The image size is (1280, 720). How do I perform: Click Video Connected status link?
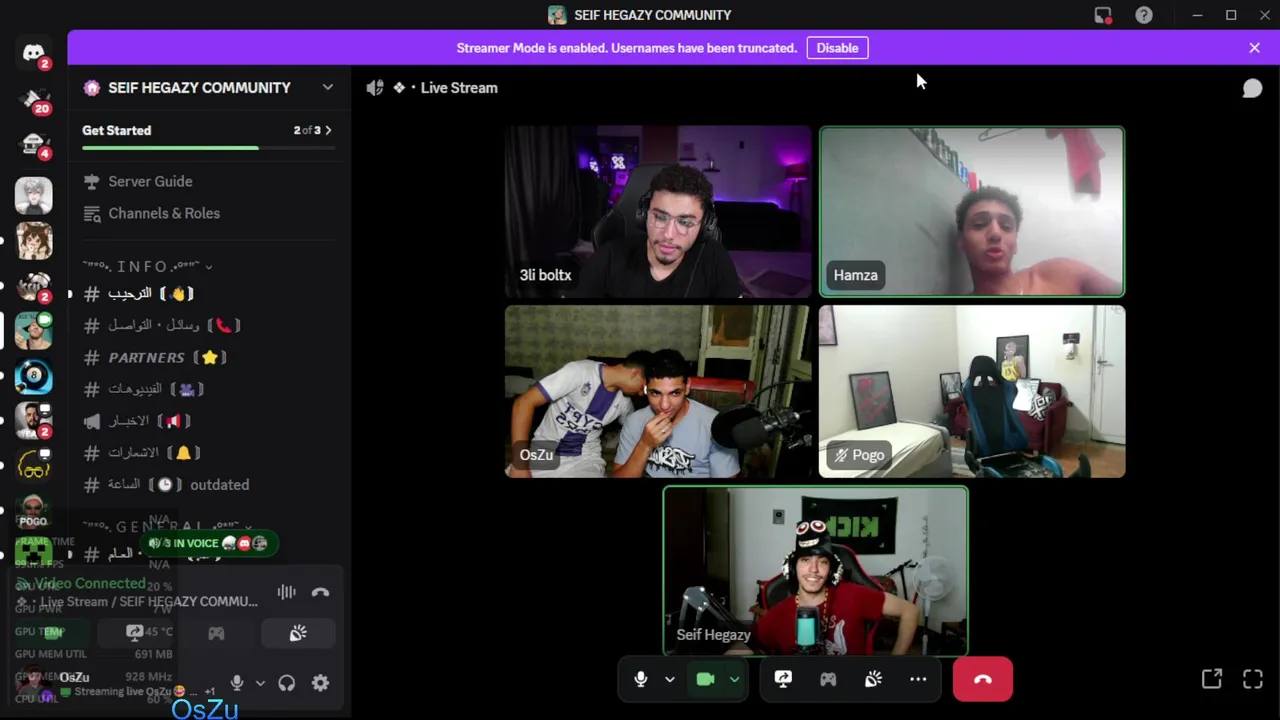tap(91, 583)
